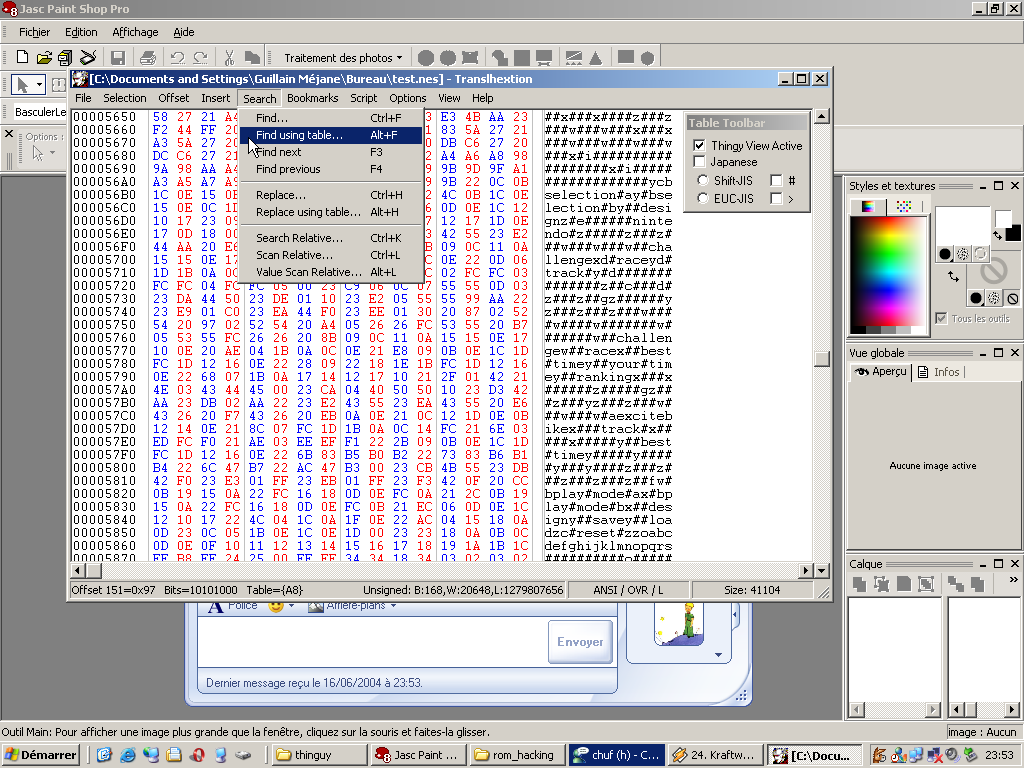Open the Traitement des photos dropdown

click(x=343, y=57)
